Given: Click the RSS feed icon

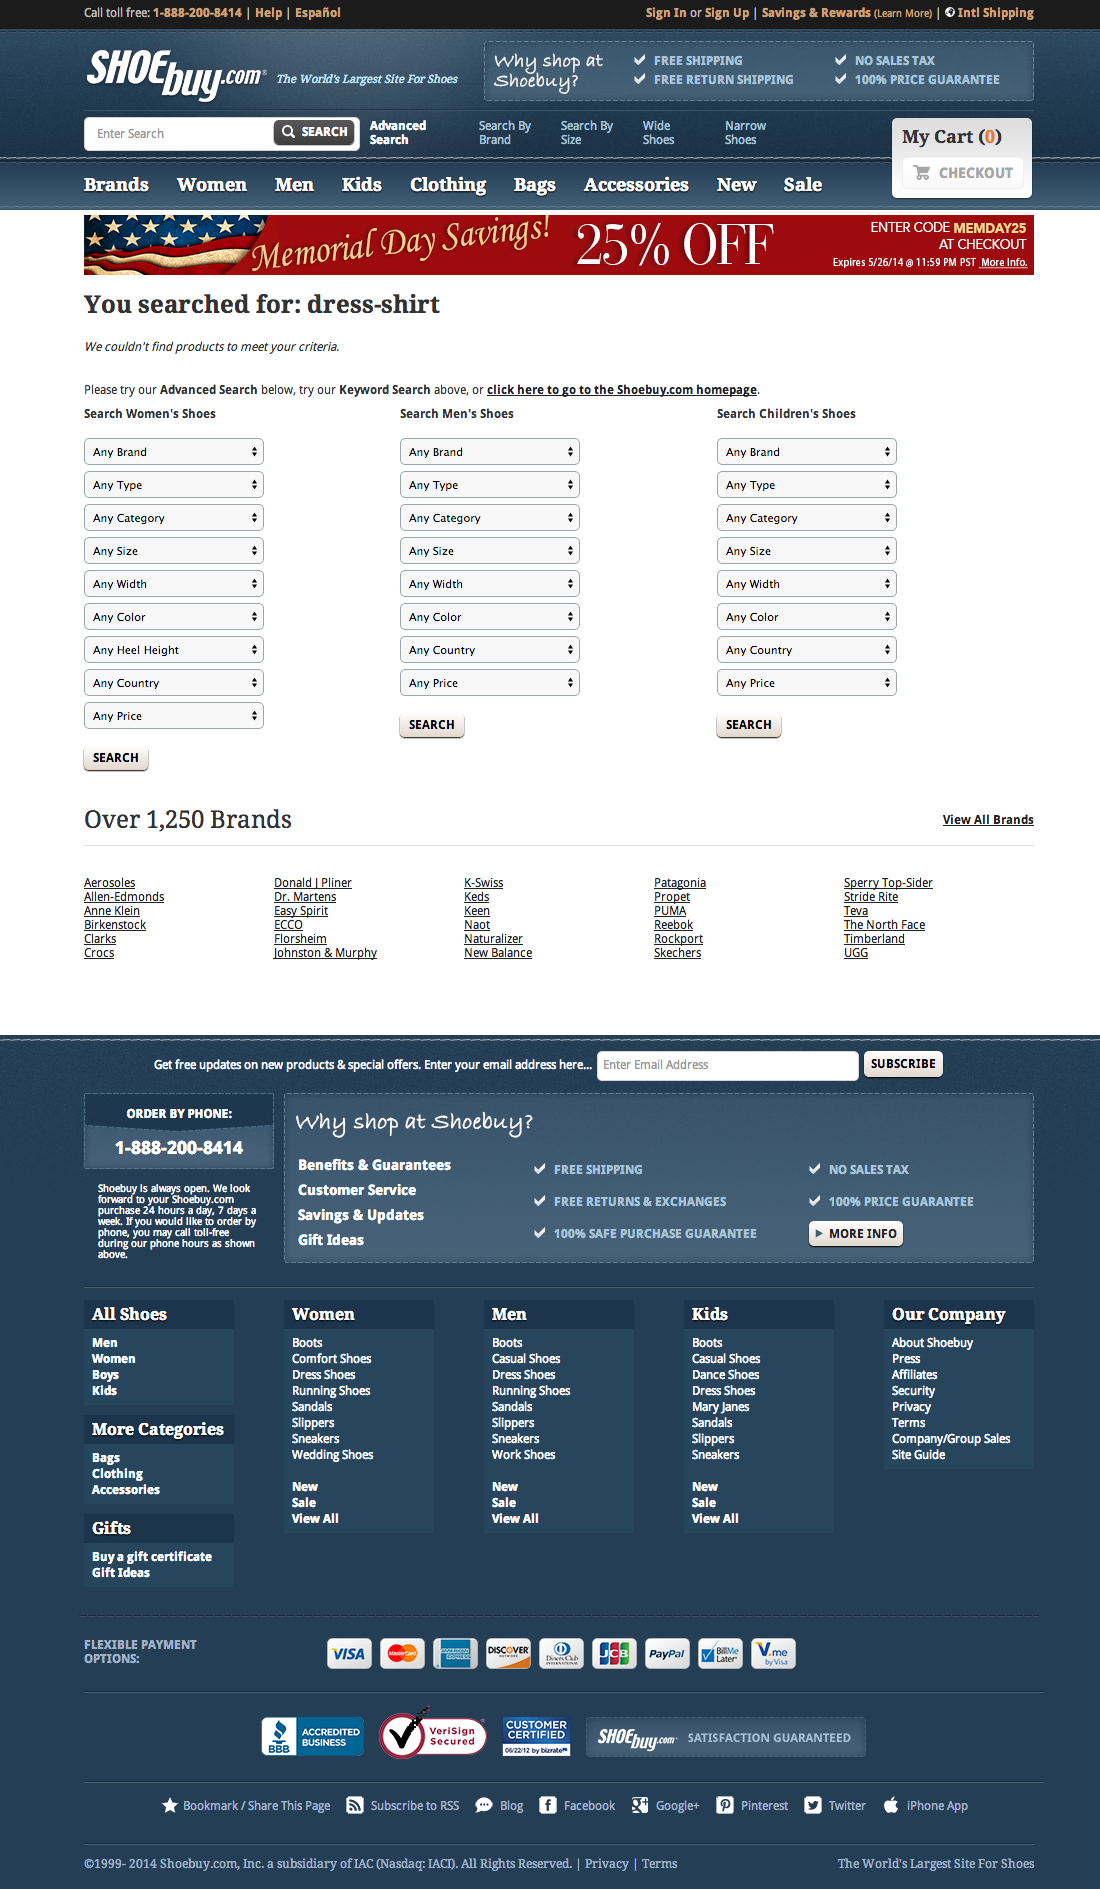Looking at the screenshot, I should (x=354, y=1805).
